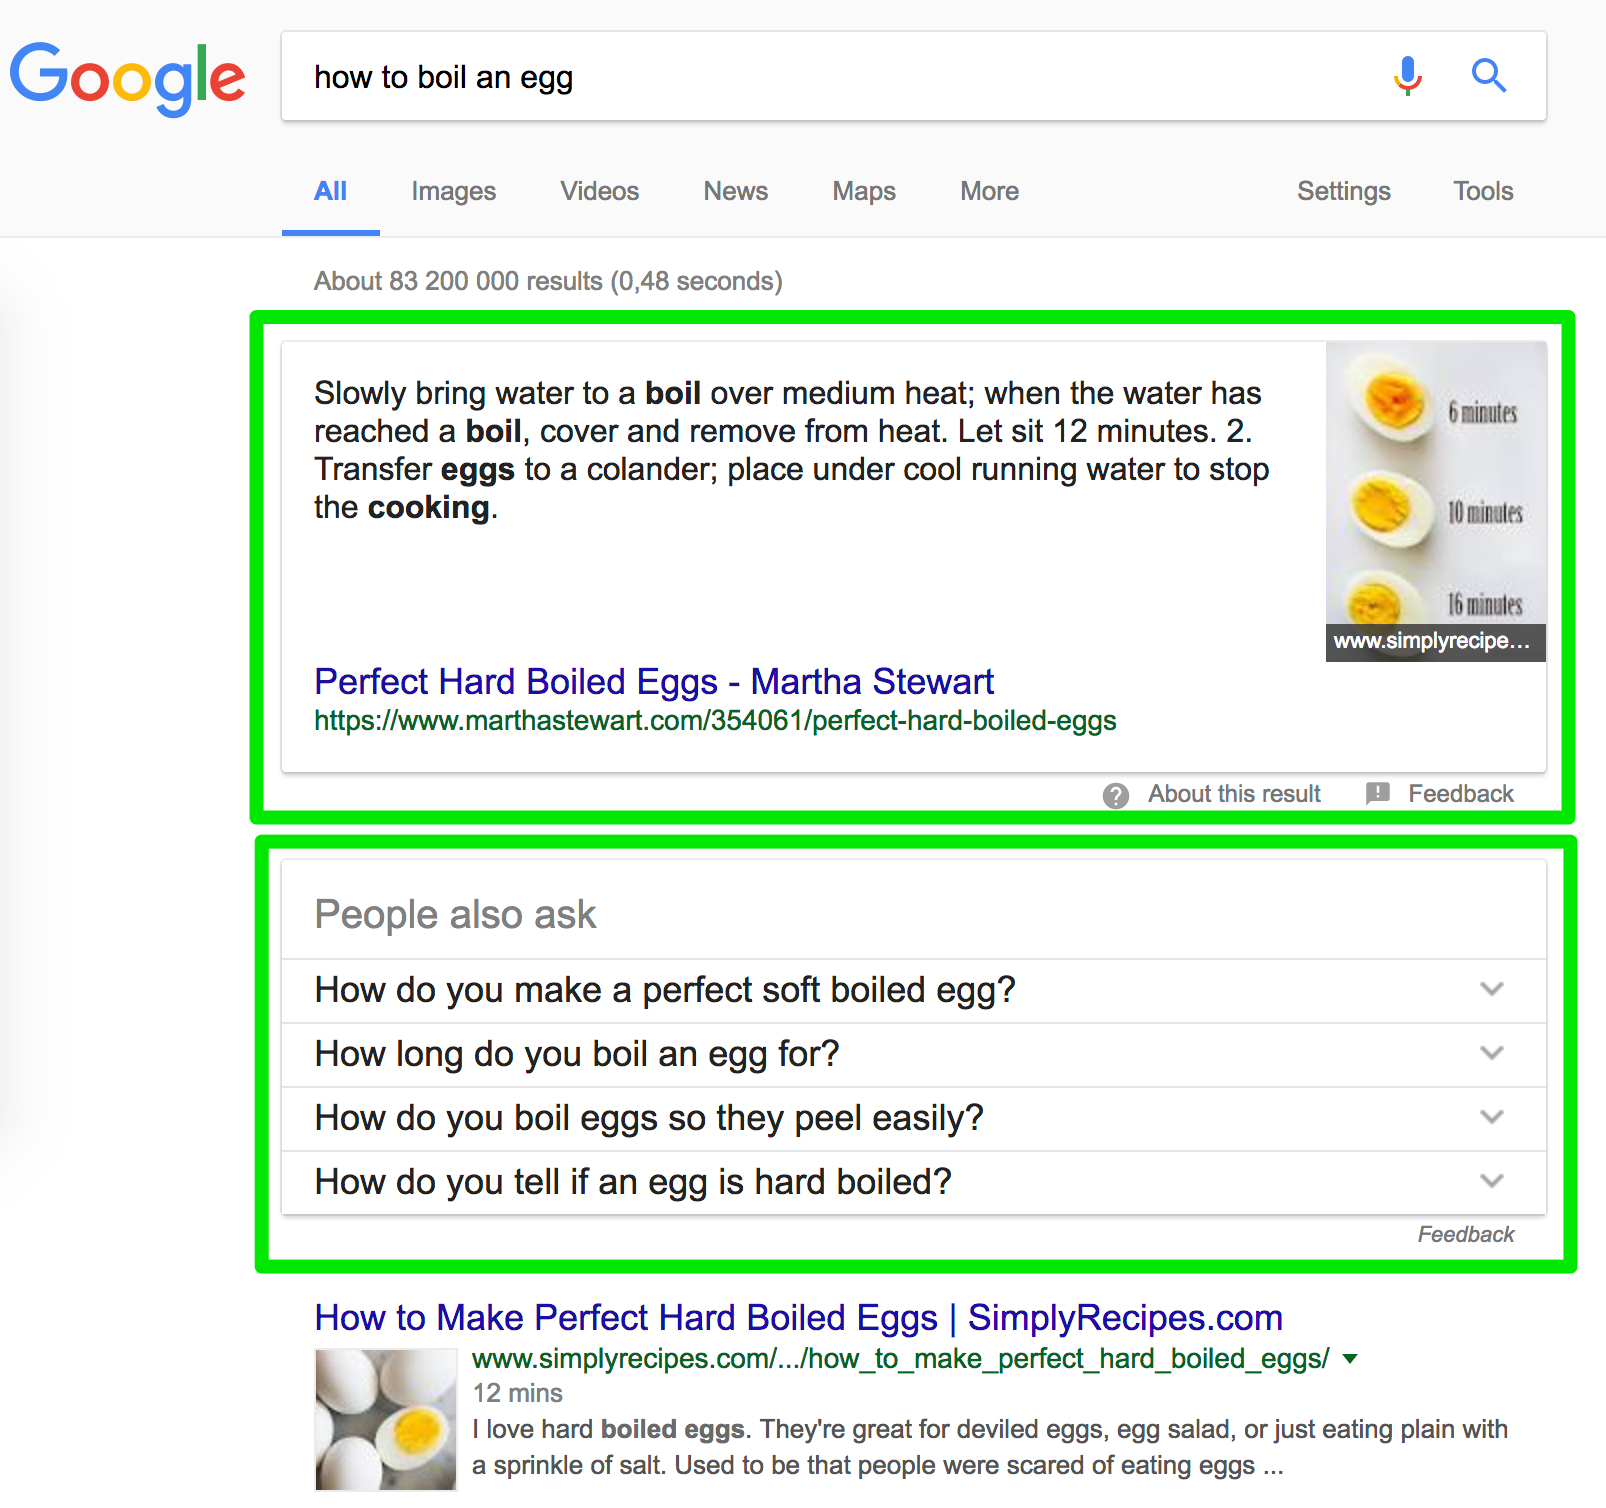Click the www.simplyrecipe... image caption

coord(1436,642)
